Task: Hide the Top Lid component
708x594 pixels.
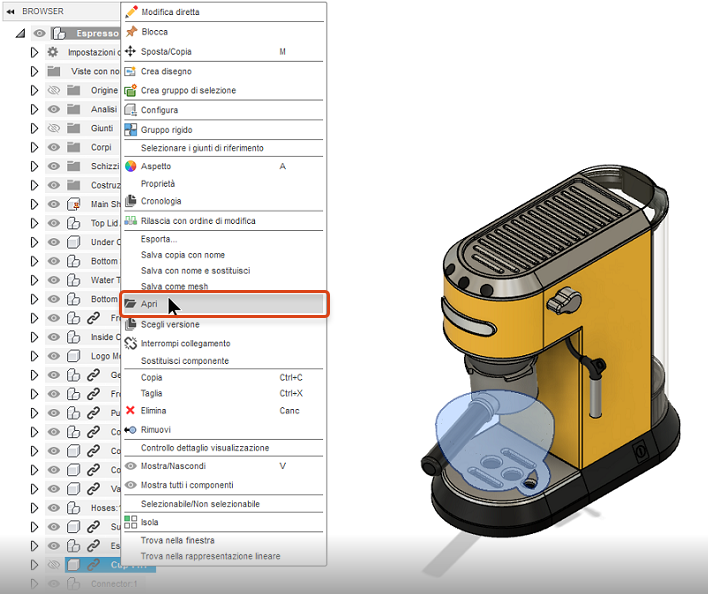Action: (x=54, y=223)
